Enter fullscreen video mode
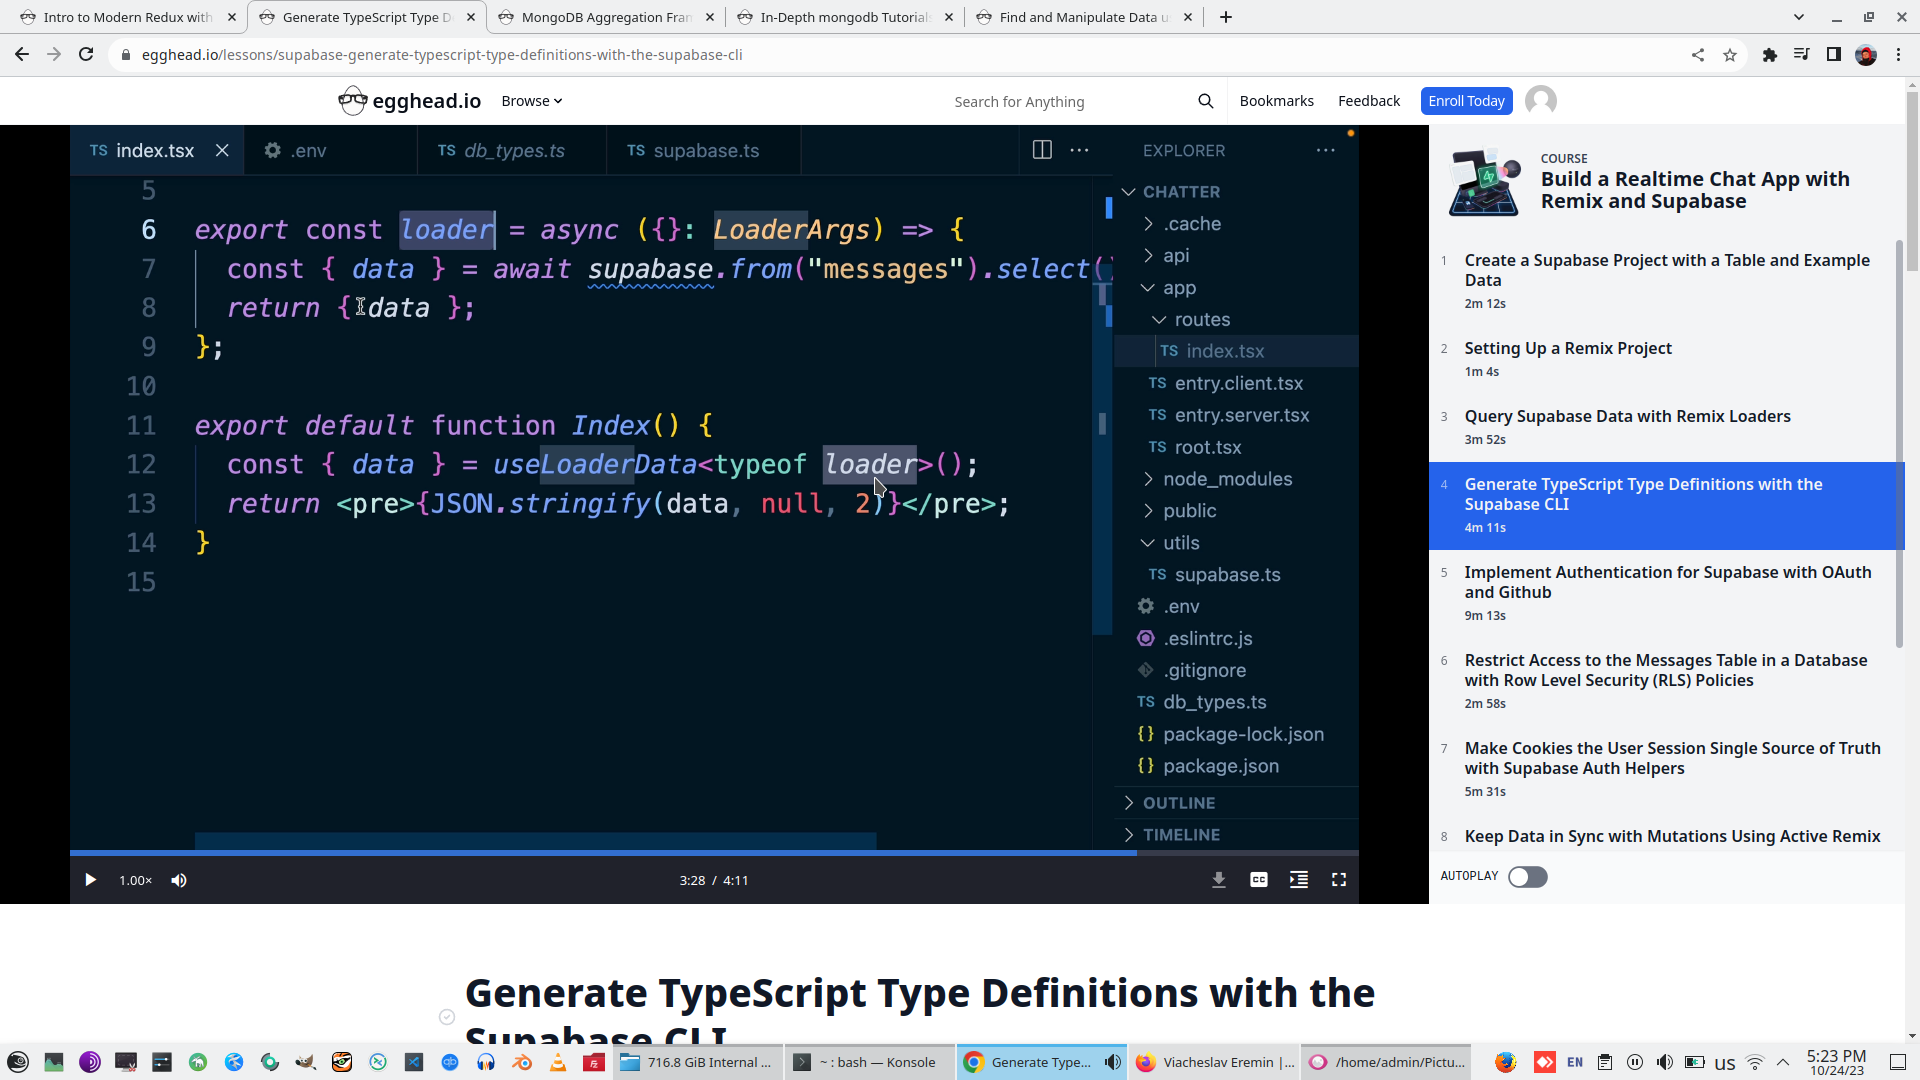This screenshot has width=1920, height=1080. (1338, 880)
